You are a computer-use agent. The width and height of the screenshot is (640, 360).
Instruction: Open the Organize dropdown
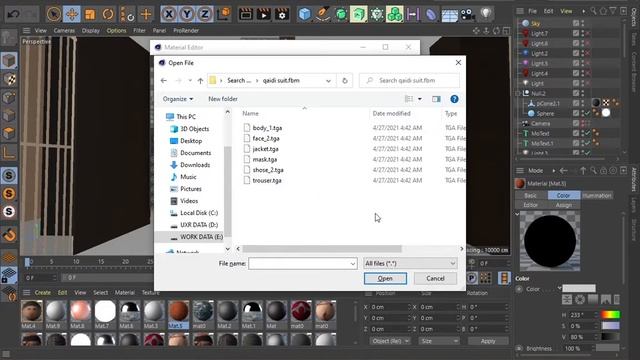point(178,99)
